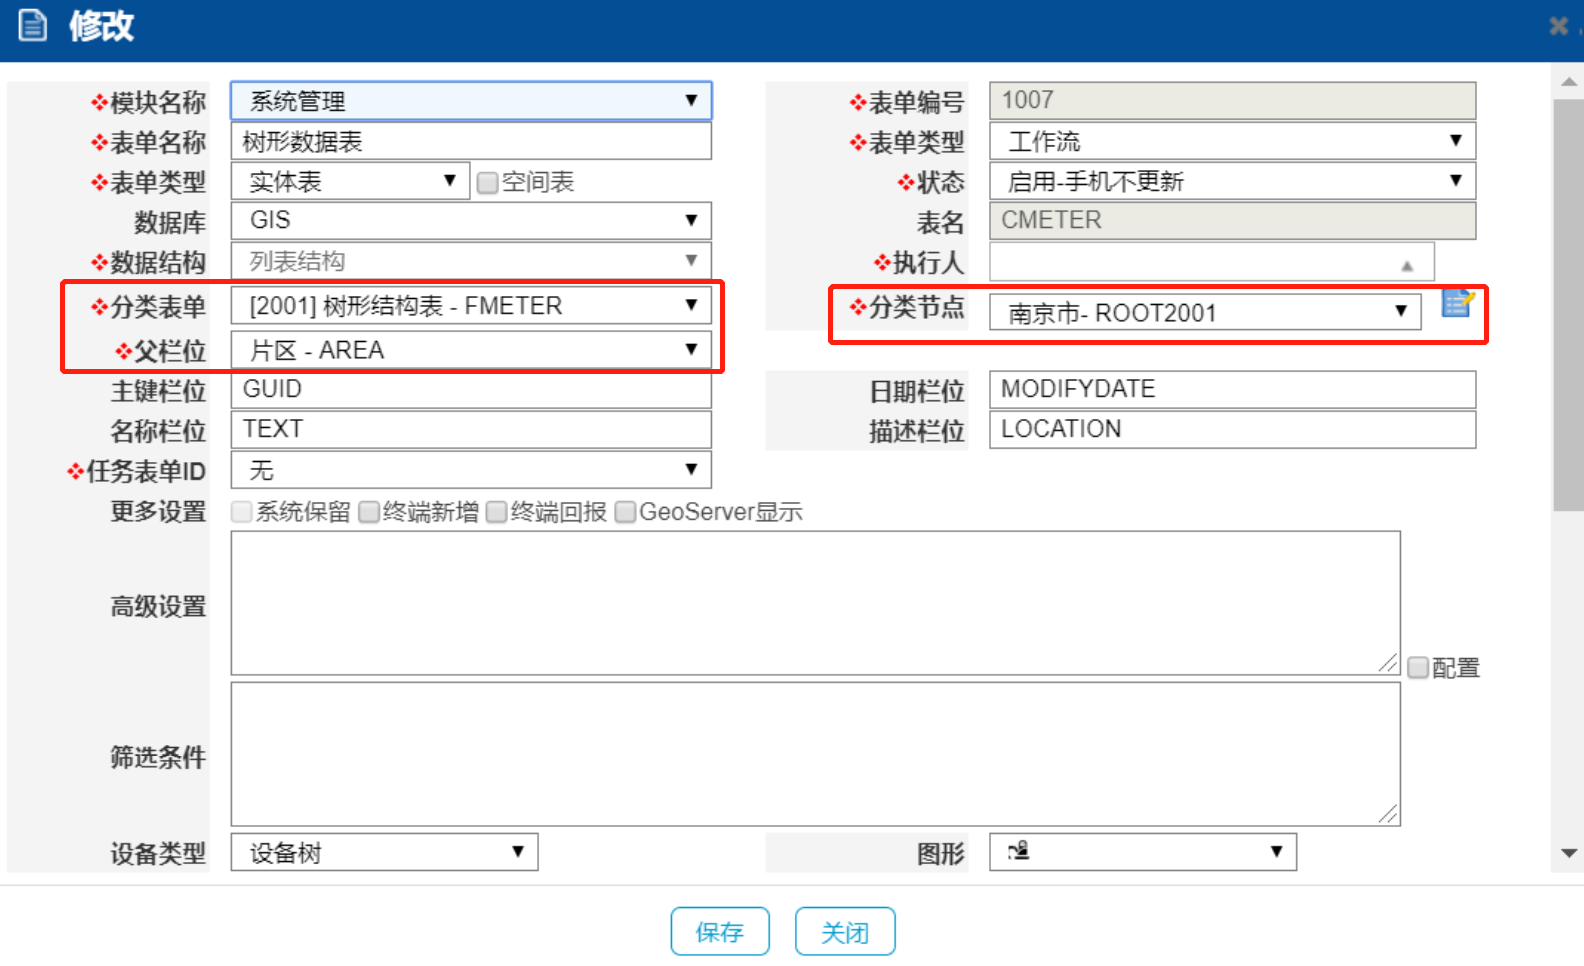Tick the 配置 checkbox
This screenshot has width=1584, height=966.
pos(1418,667)
